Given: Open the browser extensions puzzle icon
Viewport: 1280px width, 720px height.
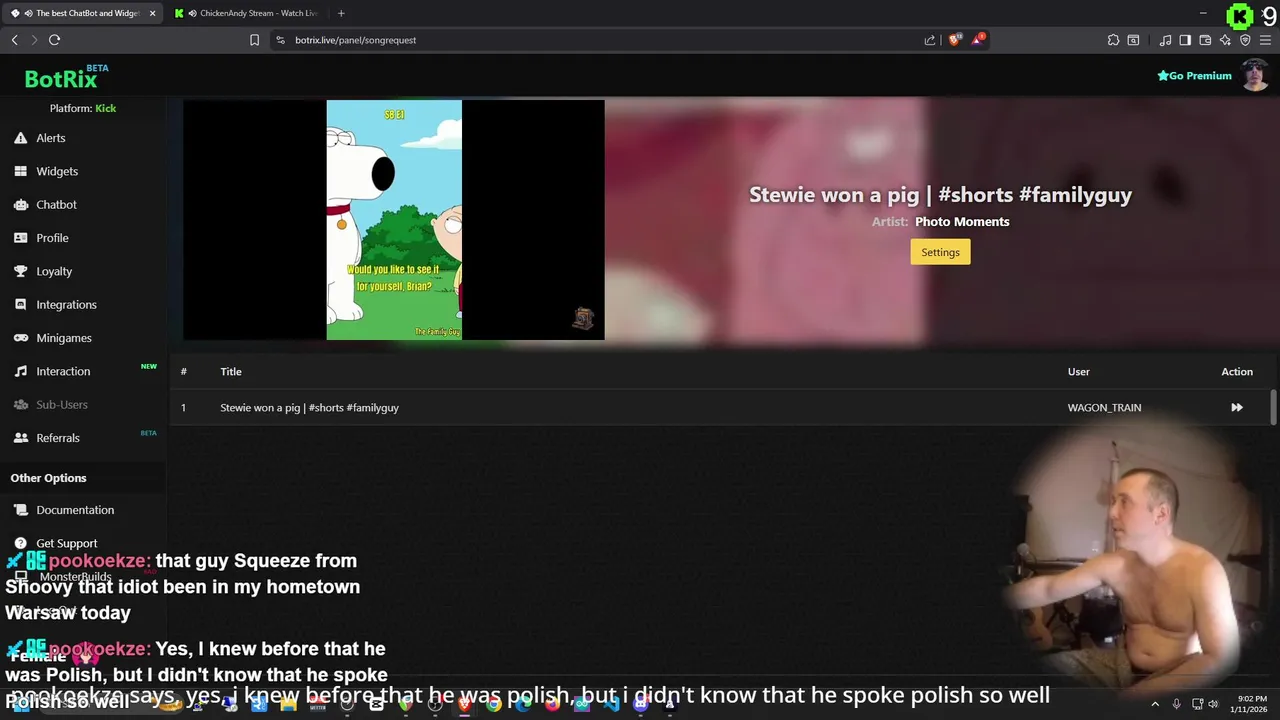Looking at the screenshot, I should (1113, 40).
